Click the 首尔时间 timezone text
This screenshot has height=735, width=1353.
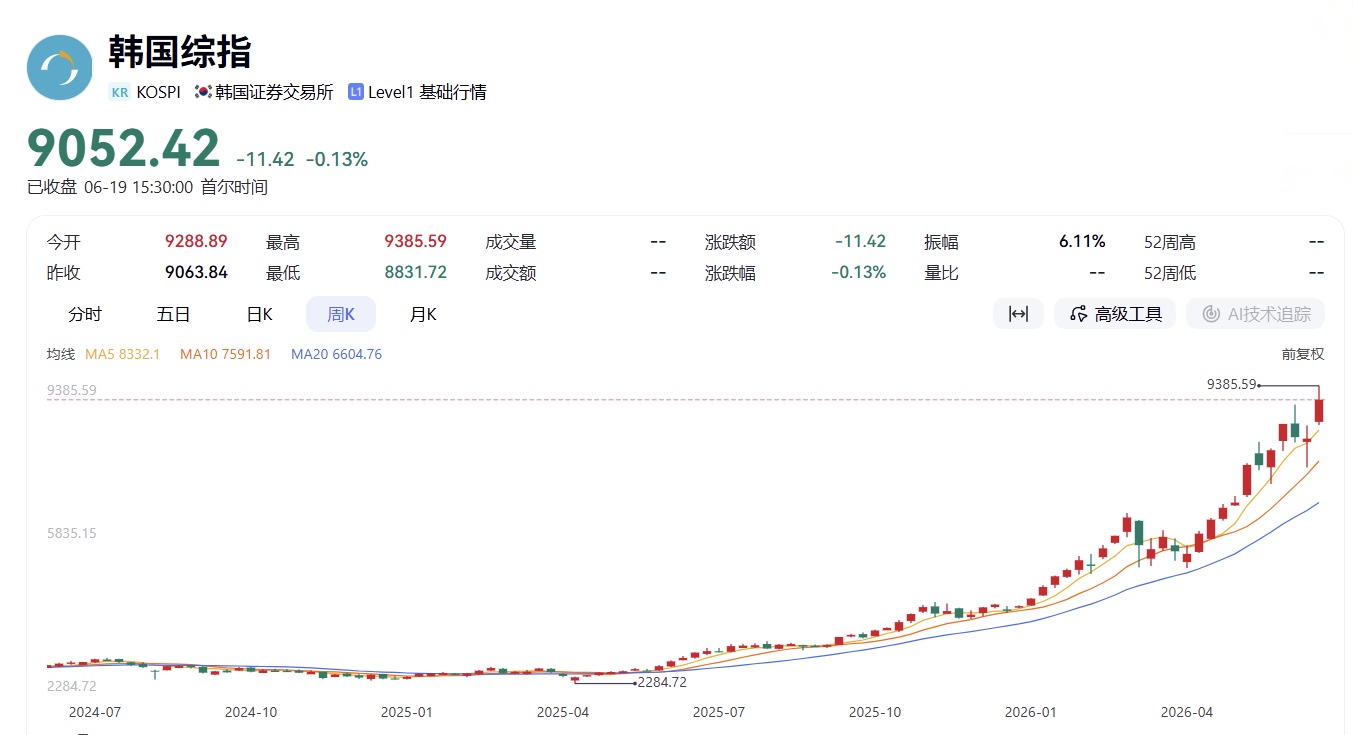234,187
